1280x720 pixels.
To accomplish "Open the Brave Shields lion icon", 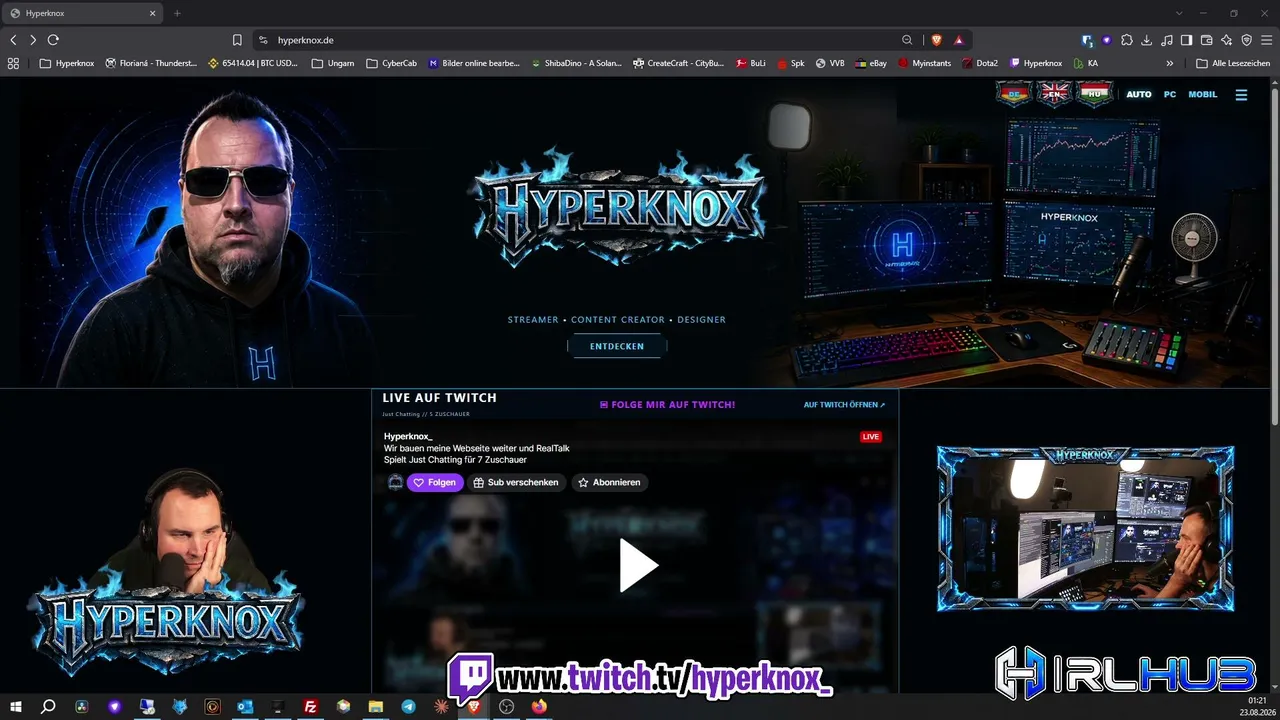I will (x=936, y=40).
